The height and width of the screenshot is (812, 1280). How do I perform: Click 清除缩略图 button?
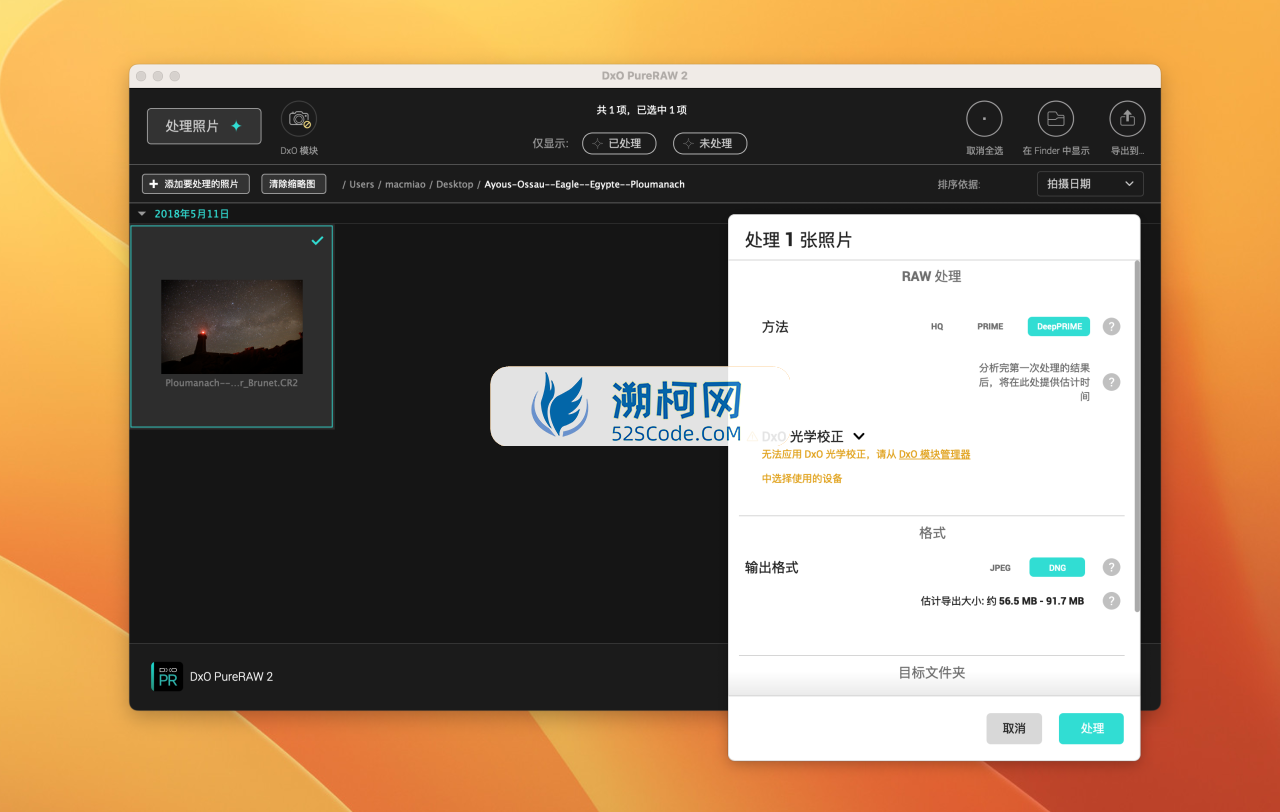click(294, 184)
